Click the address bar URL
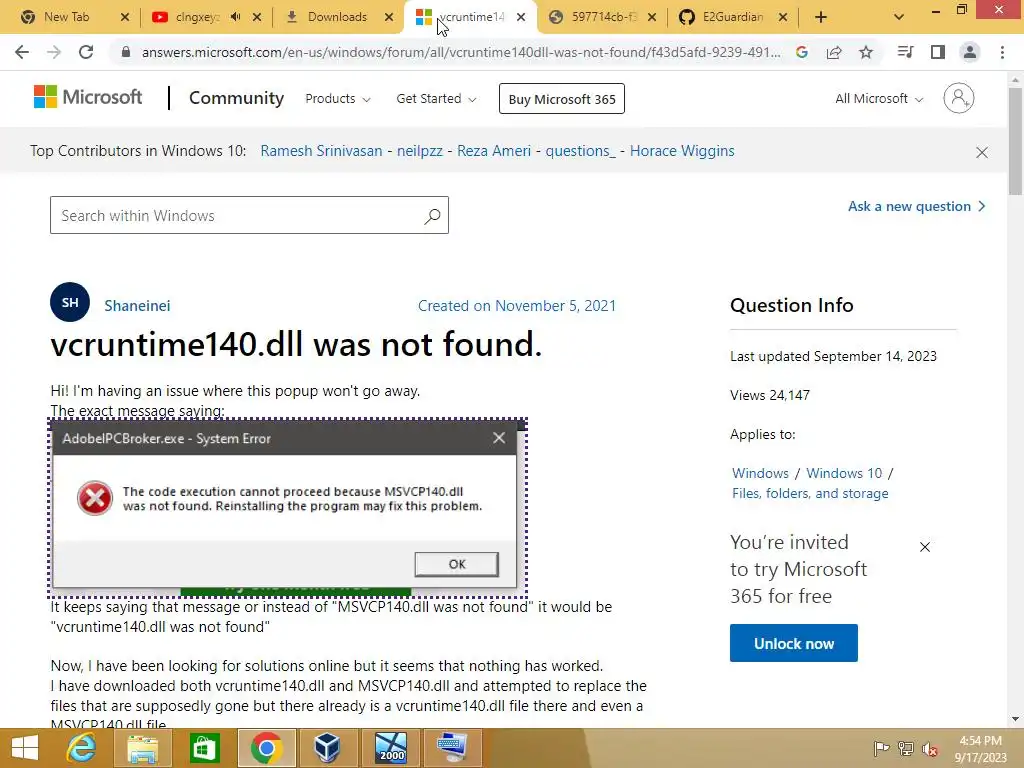Viewport: 1024px width, 768px height. coord(460,52)
